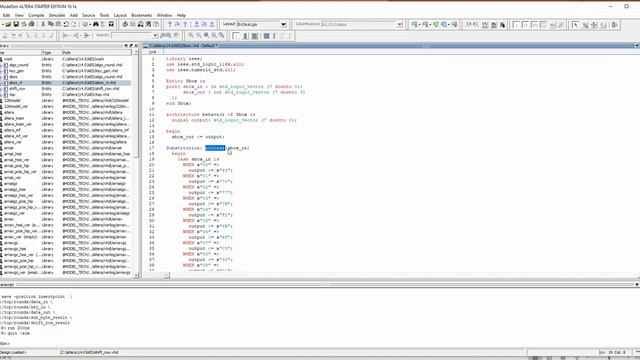Viewport: 640px width, 360px height.
Task: Select the arriaii_hssi library row
Action: [65, 154]
